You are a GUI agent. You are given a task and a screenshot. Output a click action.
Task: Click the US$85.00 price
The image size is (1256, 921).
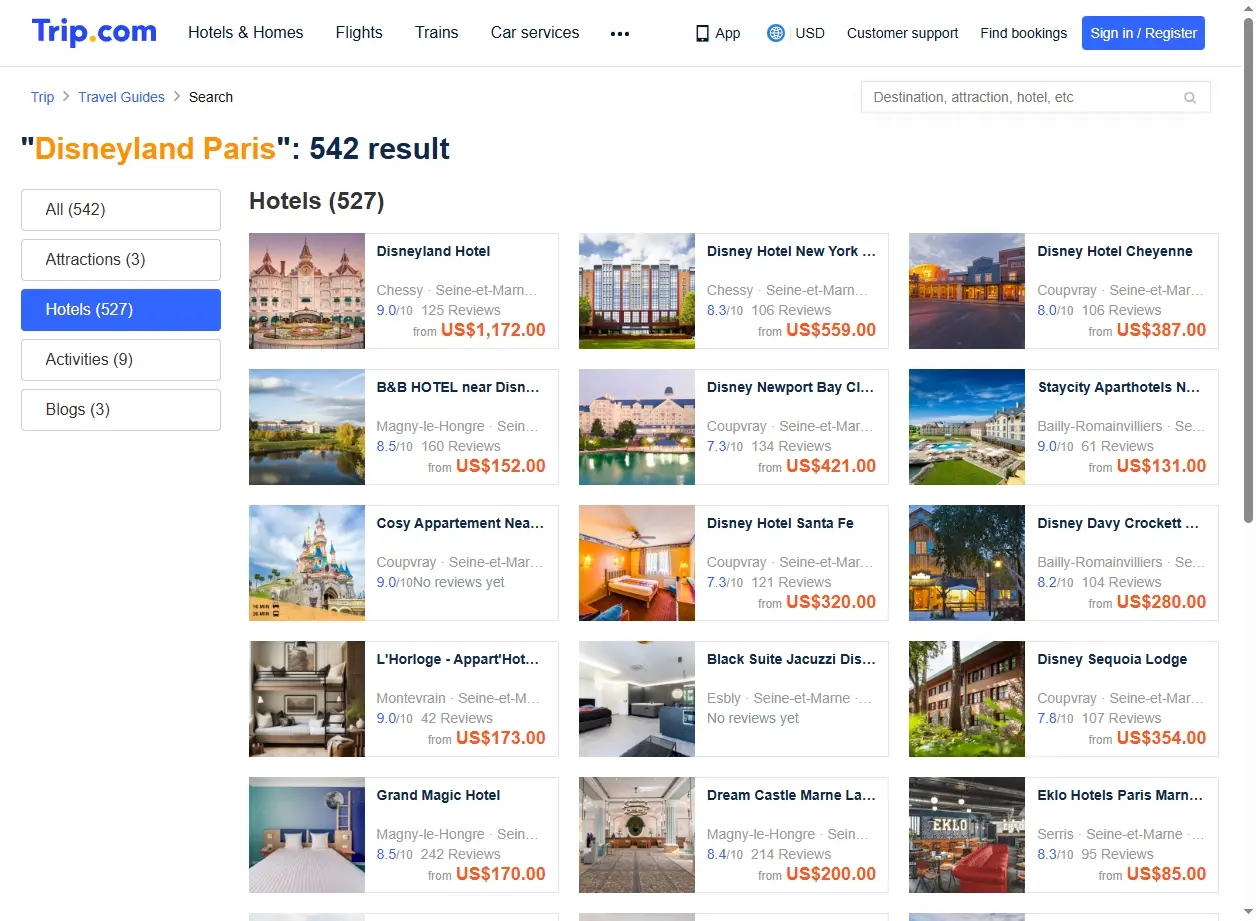pos(1166,874)
